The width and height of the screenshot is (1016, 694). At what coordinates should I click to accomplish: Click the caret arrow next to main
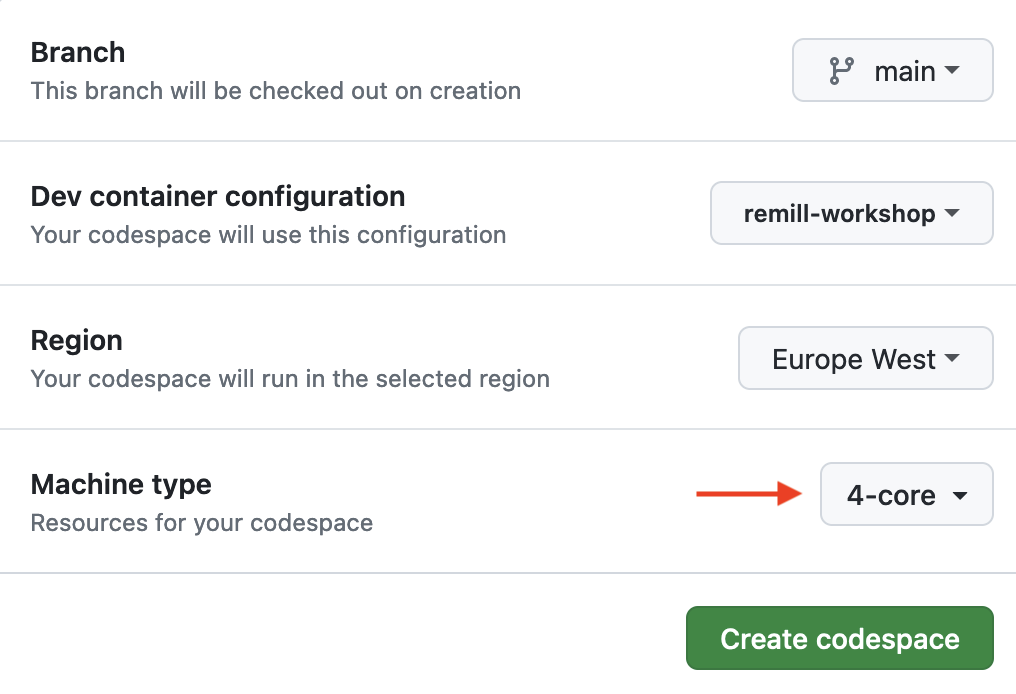tap(952, 71)
